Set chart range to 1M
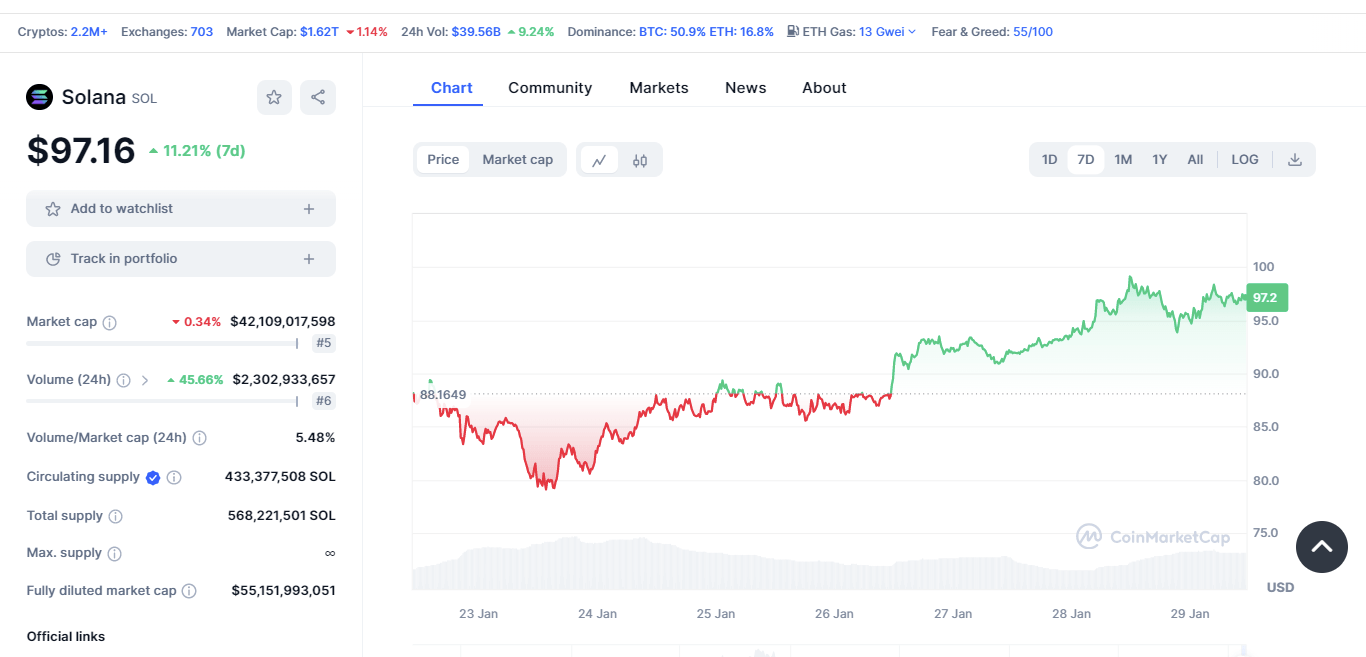 click(1123, 160)
